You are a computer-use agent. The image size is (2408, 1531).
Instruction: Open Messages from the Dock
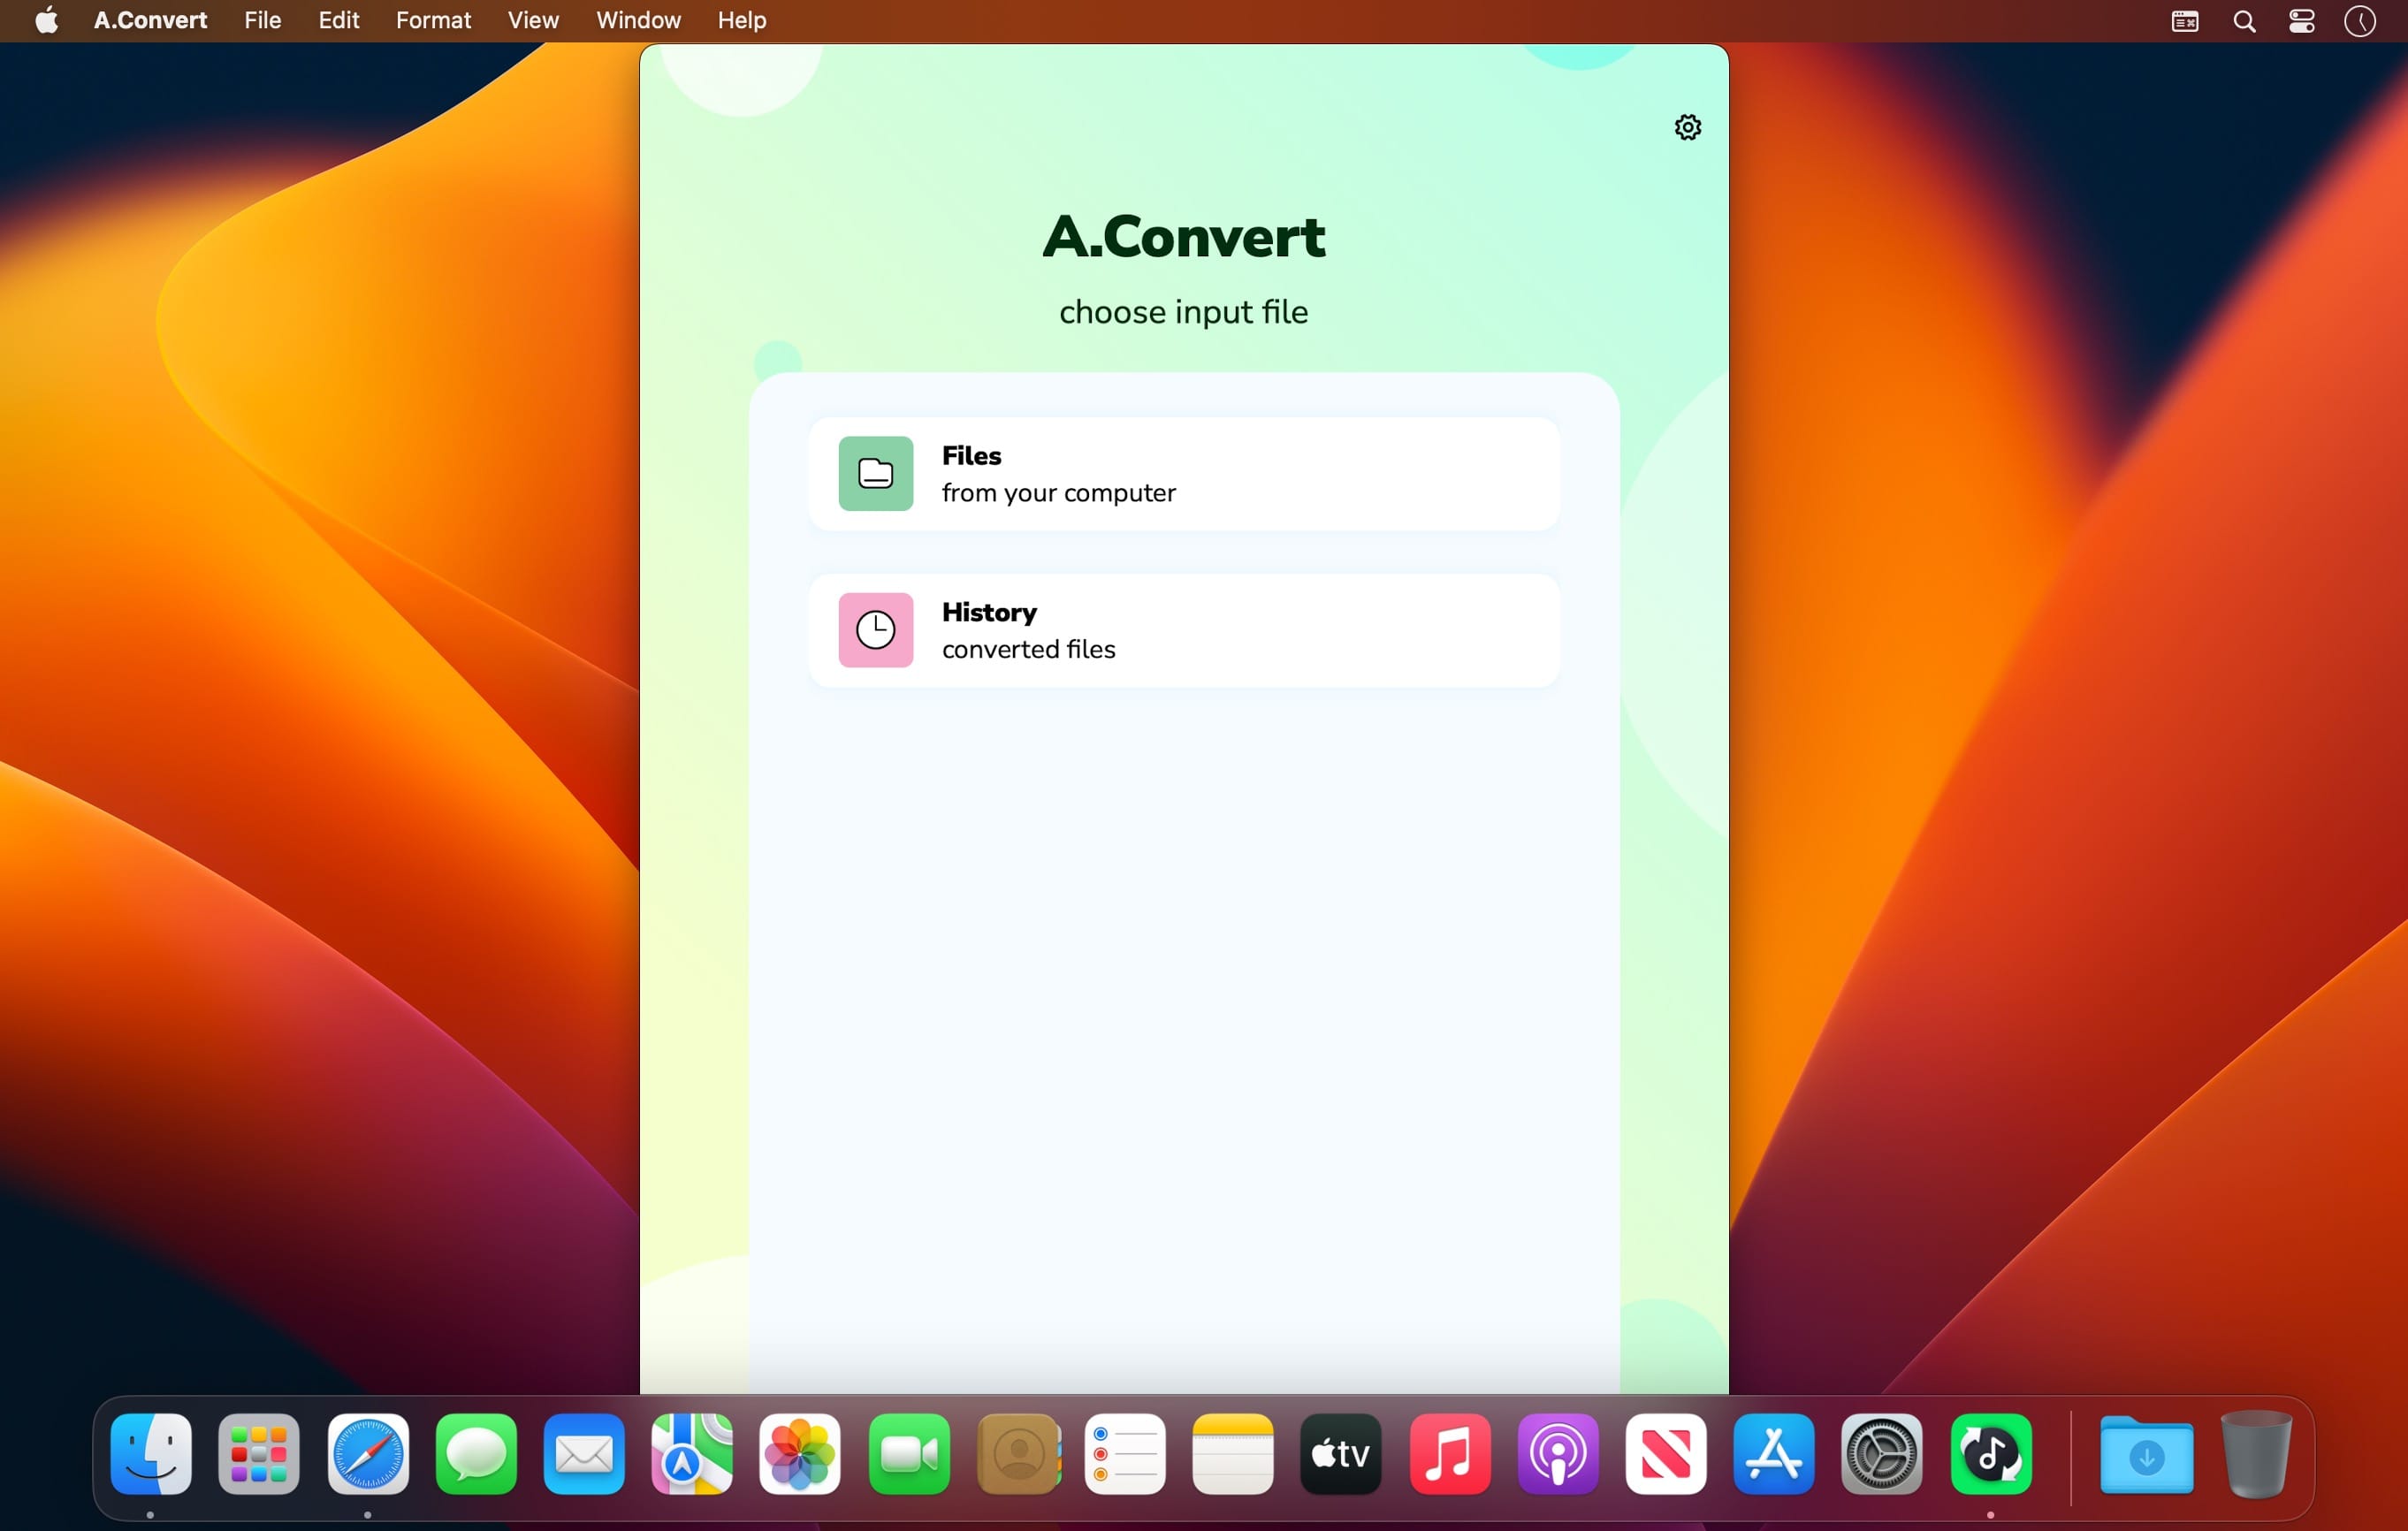(x=476, y=1454)
